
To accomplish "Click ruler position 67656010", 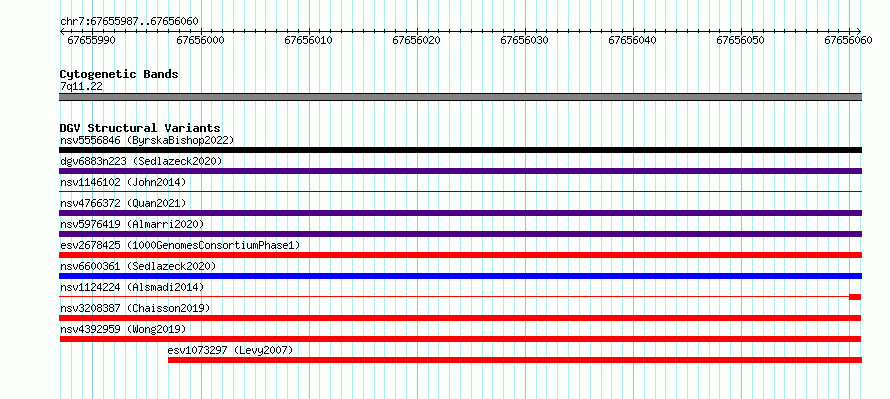I will (309, 40).
